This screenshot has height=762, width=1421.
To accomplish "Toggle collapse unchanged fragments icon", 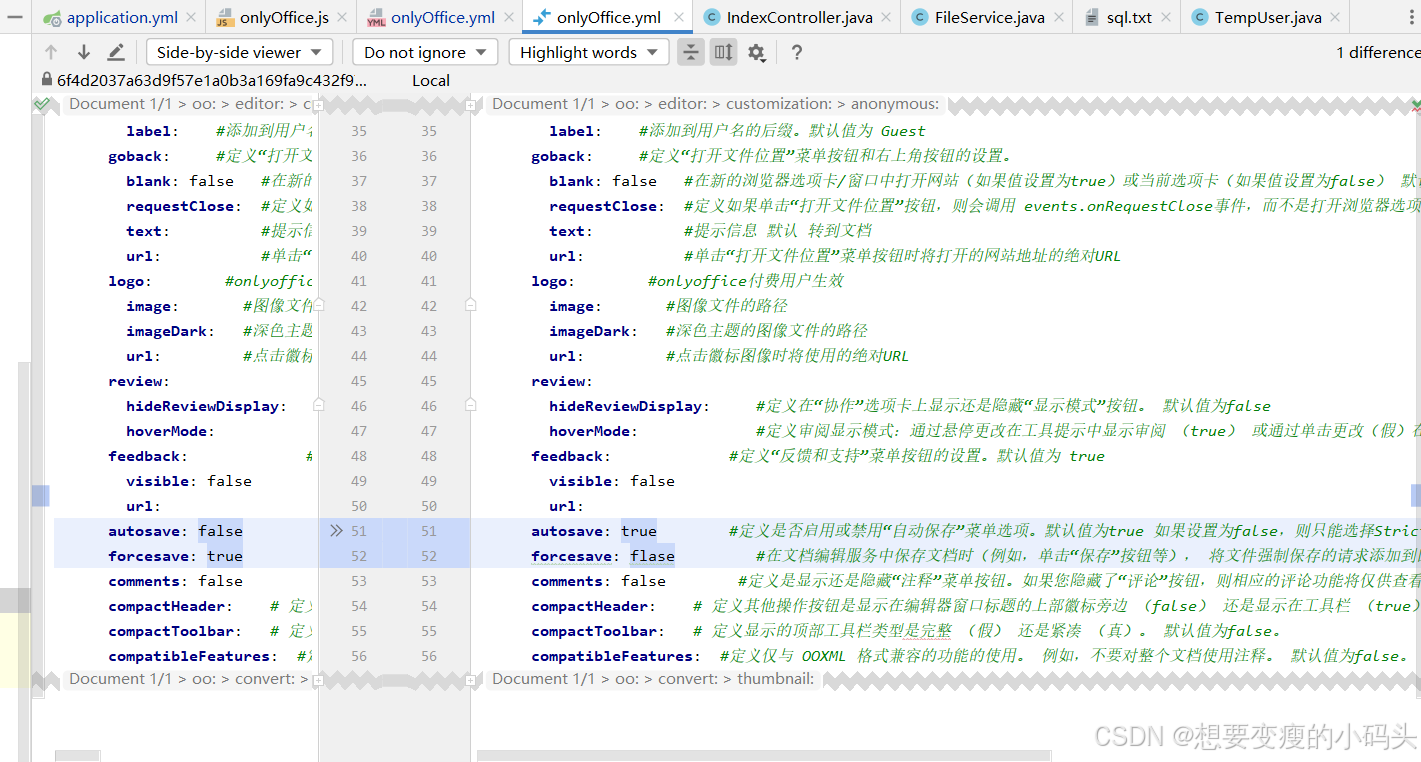I will [x=690, y=52].
